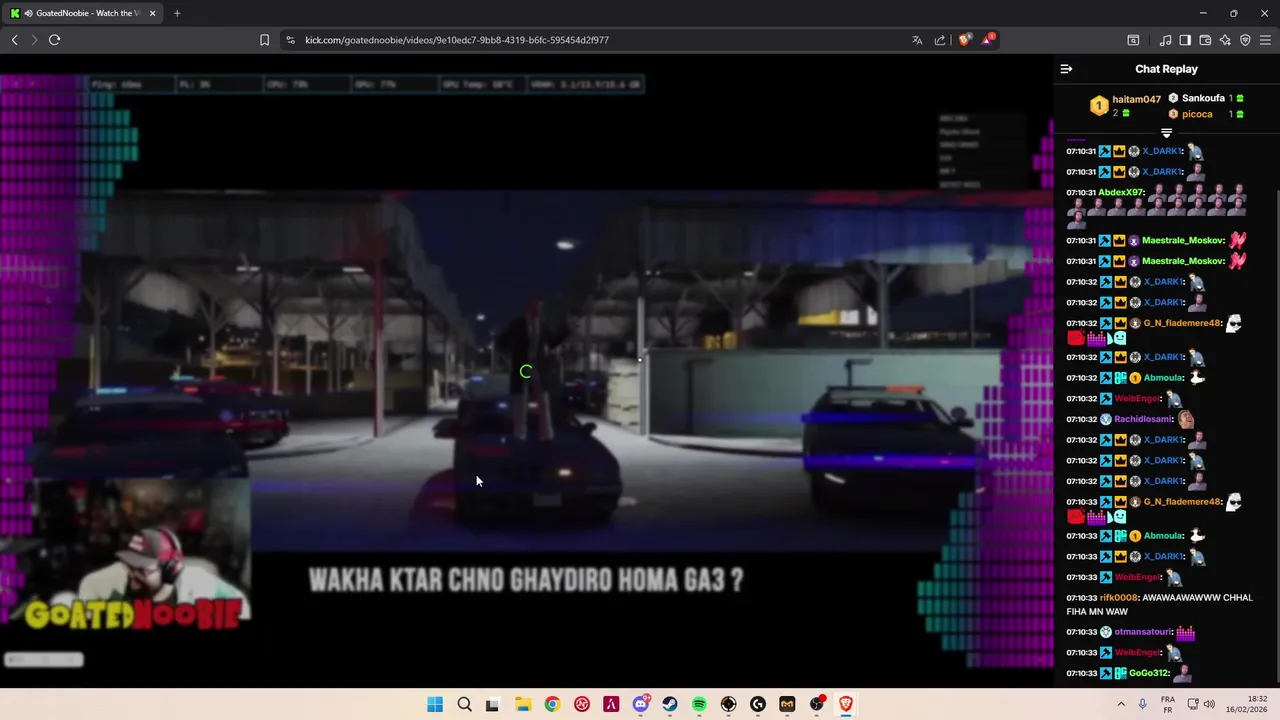
Task: Open Spotify from taskbar
Action: click(699, 704)
